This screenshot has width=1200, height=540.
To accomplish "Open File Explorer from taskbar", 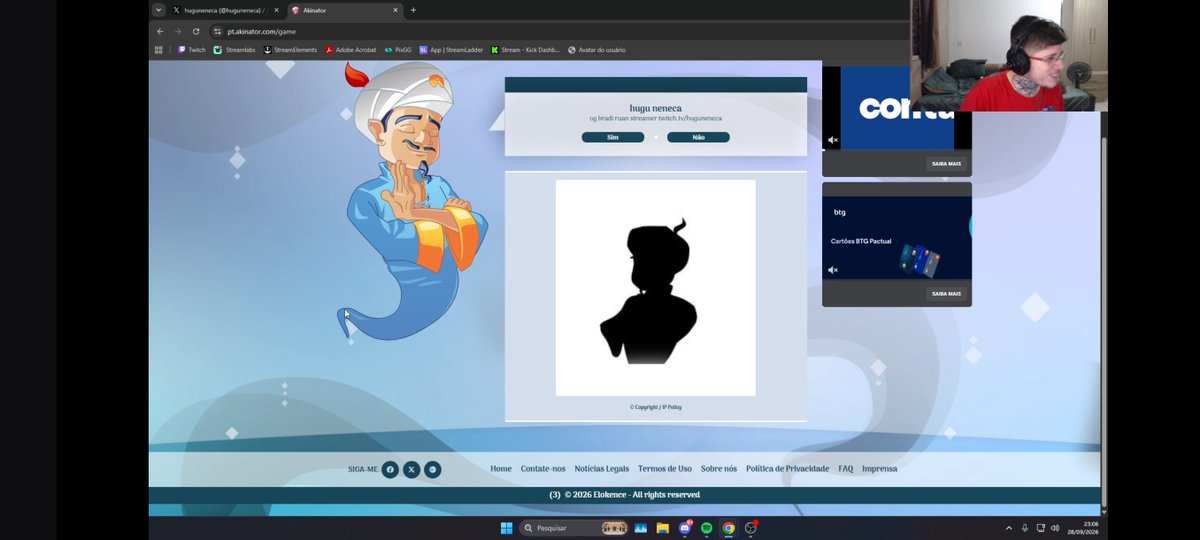I will point(663,528).
